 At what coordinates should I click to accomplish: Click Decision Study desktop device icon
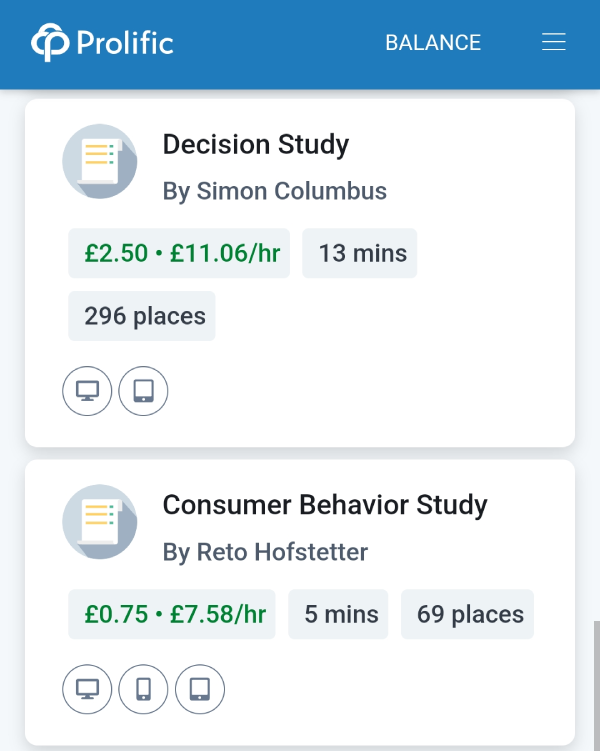88,391
